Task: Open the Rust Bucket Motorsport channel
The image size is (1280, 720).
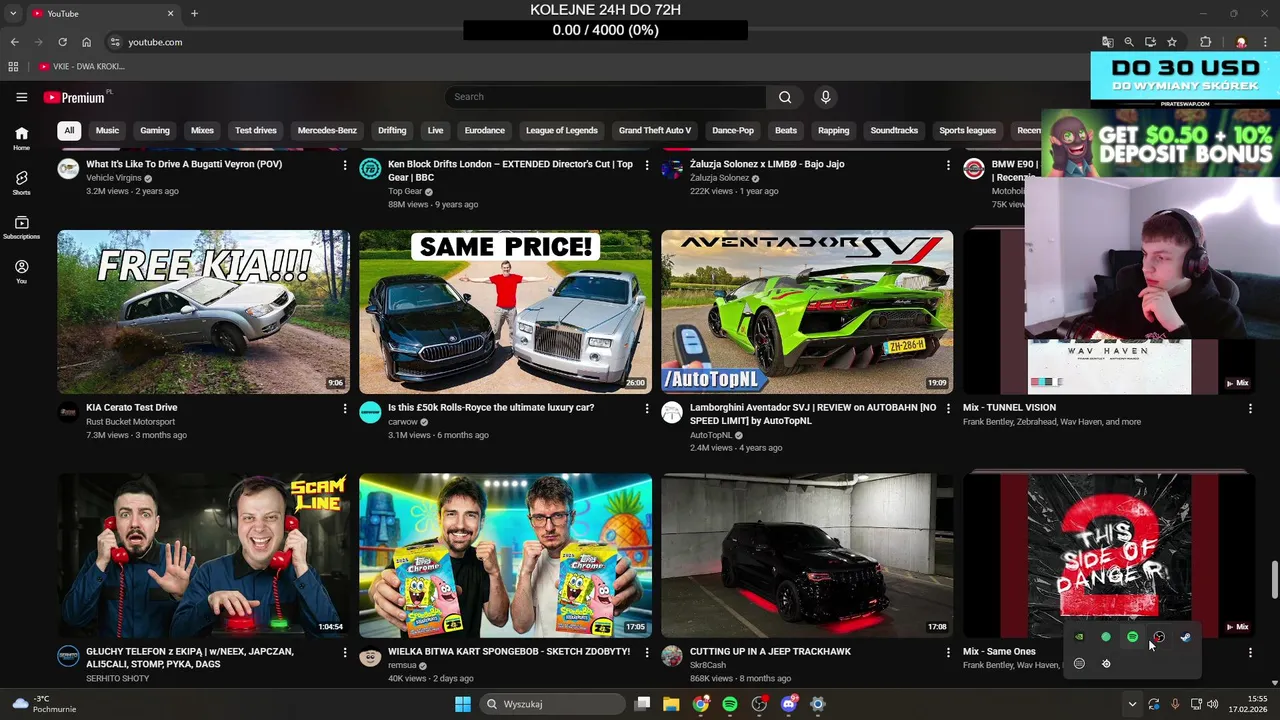Action: (x=131, y=422)
